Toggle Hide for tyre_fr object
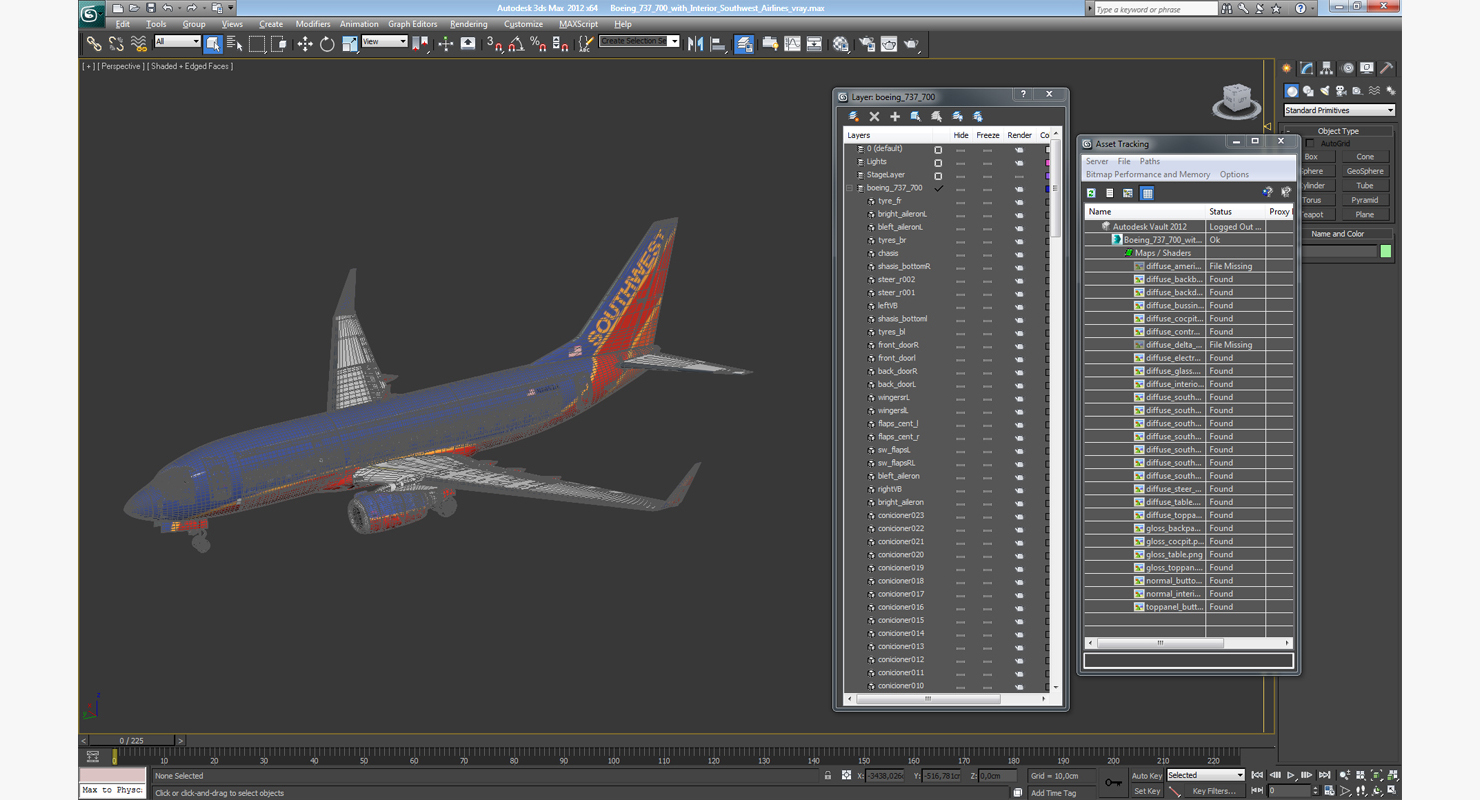The image size is (1480, 800). tap(960, 201)
